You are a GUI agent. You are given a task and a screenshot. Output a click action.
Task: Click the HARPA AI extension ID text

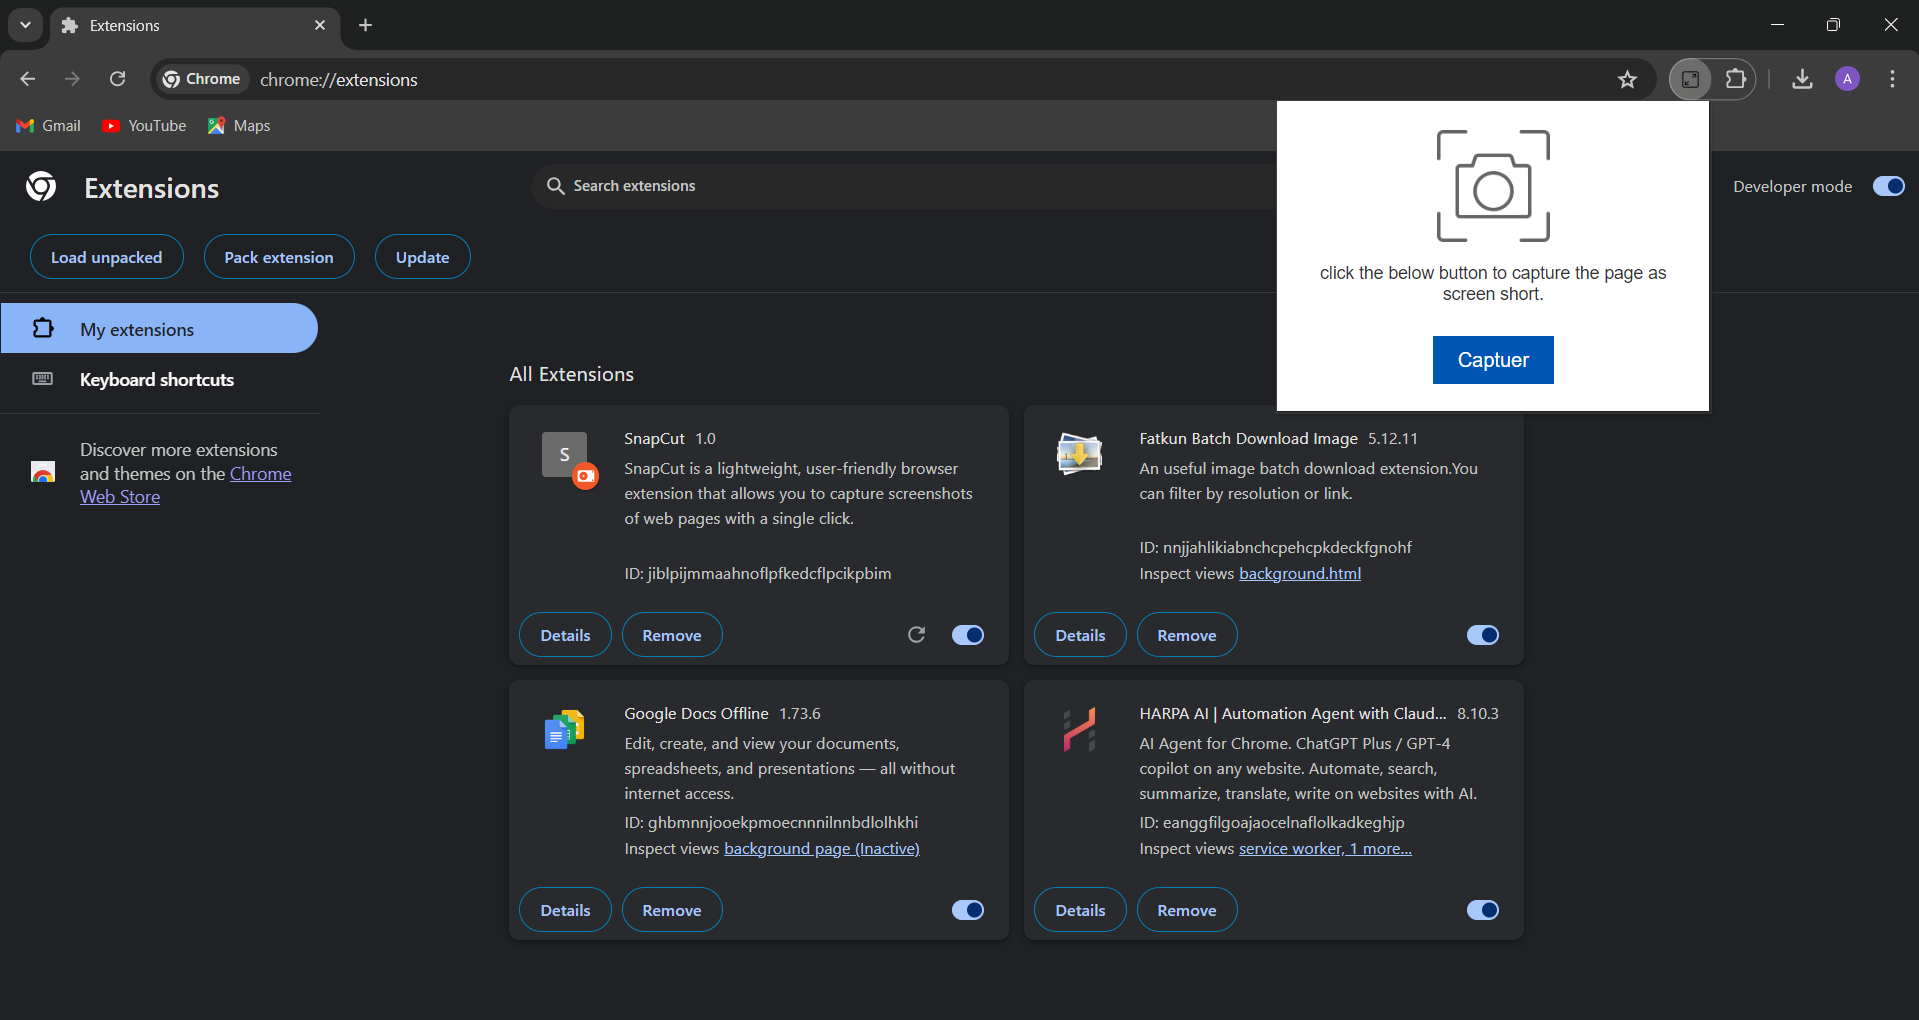(x=1272, y=822)
